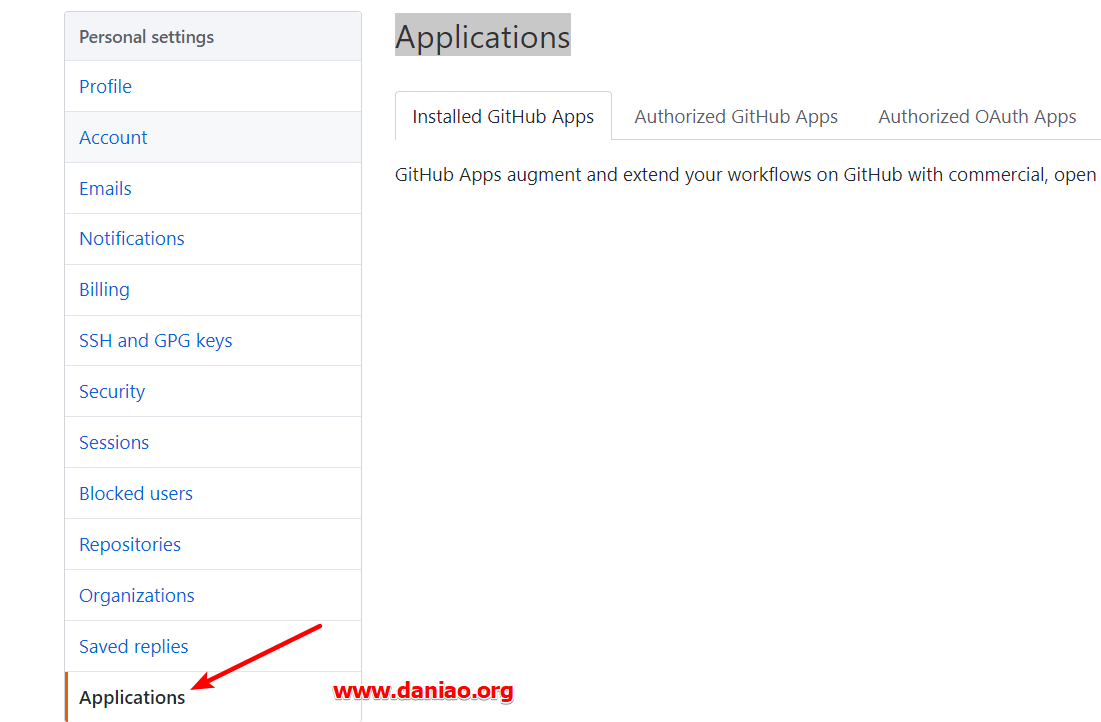The width and height of the screenshot is (1101, 722).
Task: Open Saved replies settings
Action: pos(213,646)
